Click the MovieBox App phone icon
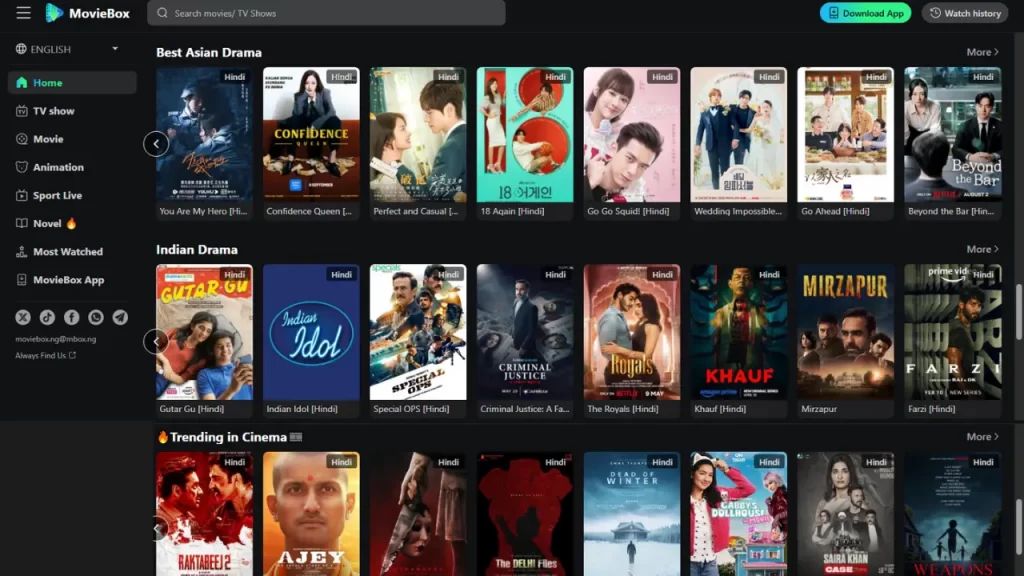The height and width of the screenshot is (576, 1024). (22, 280)
